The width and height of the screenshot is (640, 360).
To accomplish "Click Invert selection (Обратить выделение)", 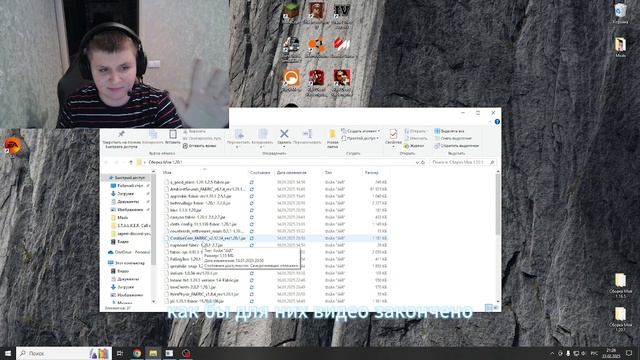I will coord(457,146).
